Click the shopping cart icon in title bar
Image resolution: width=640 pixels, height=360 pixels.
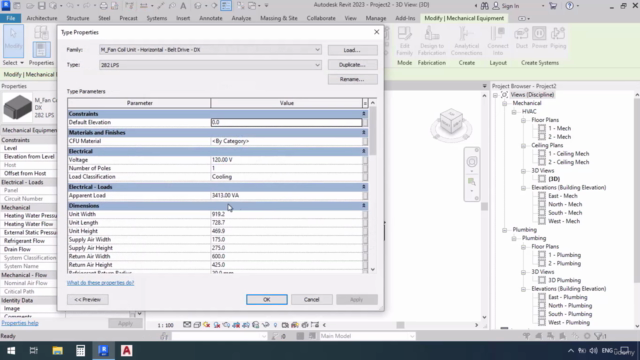[x=553, y=6]
